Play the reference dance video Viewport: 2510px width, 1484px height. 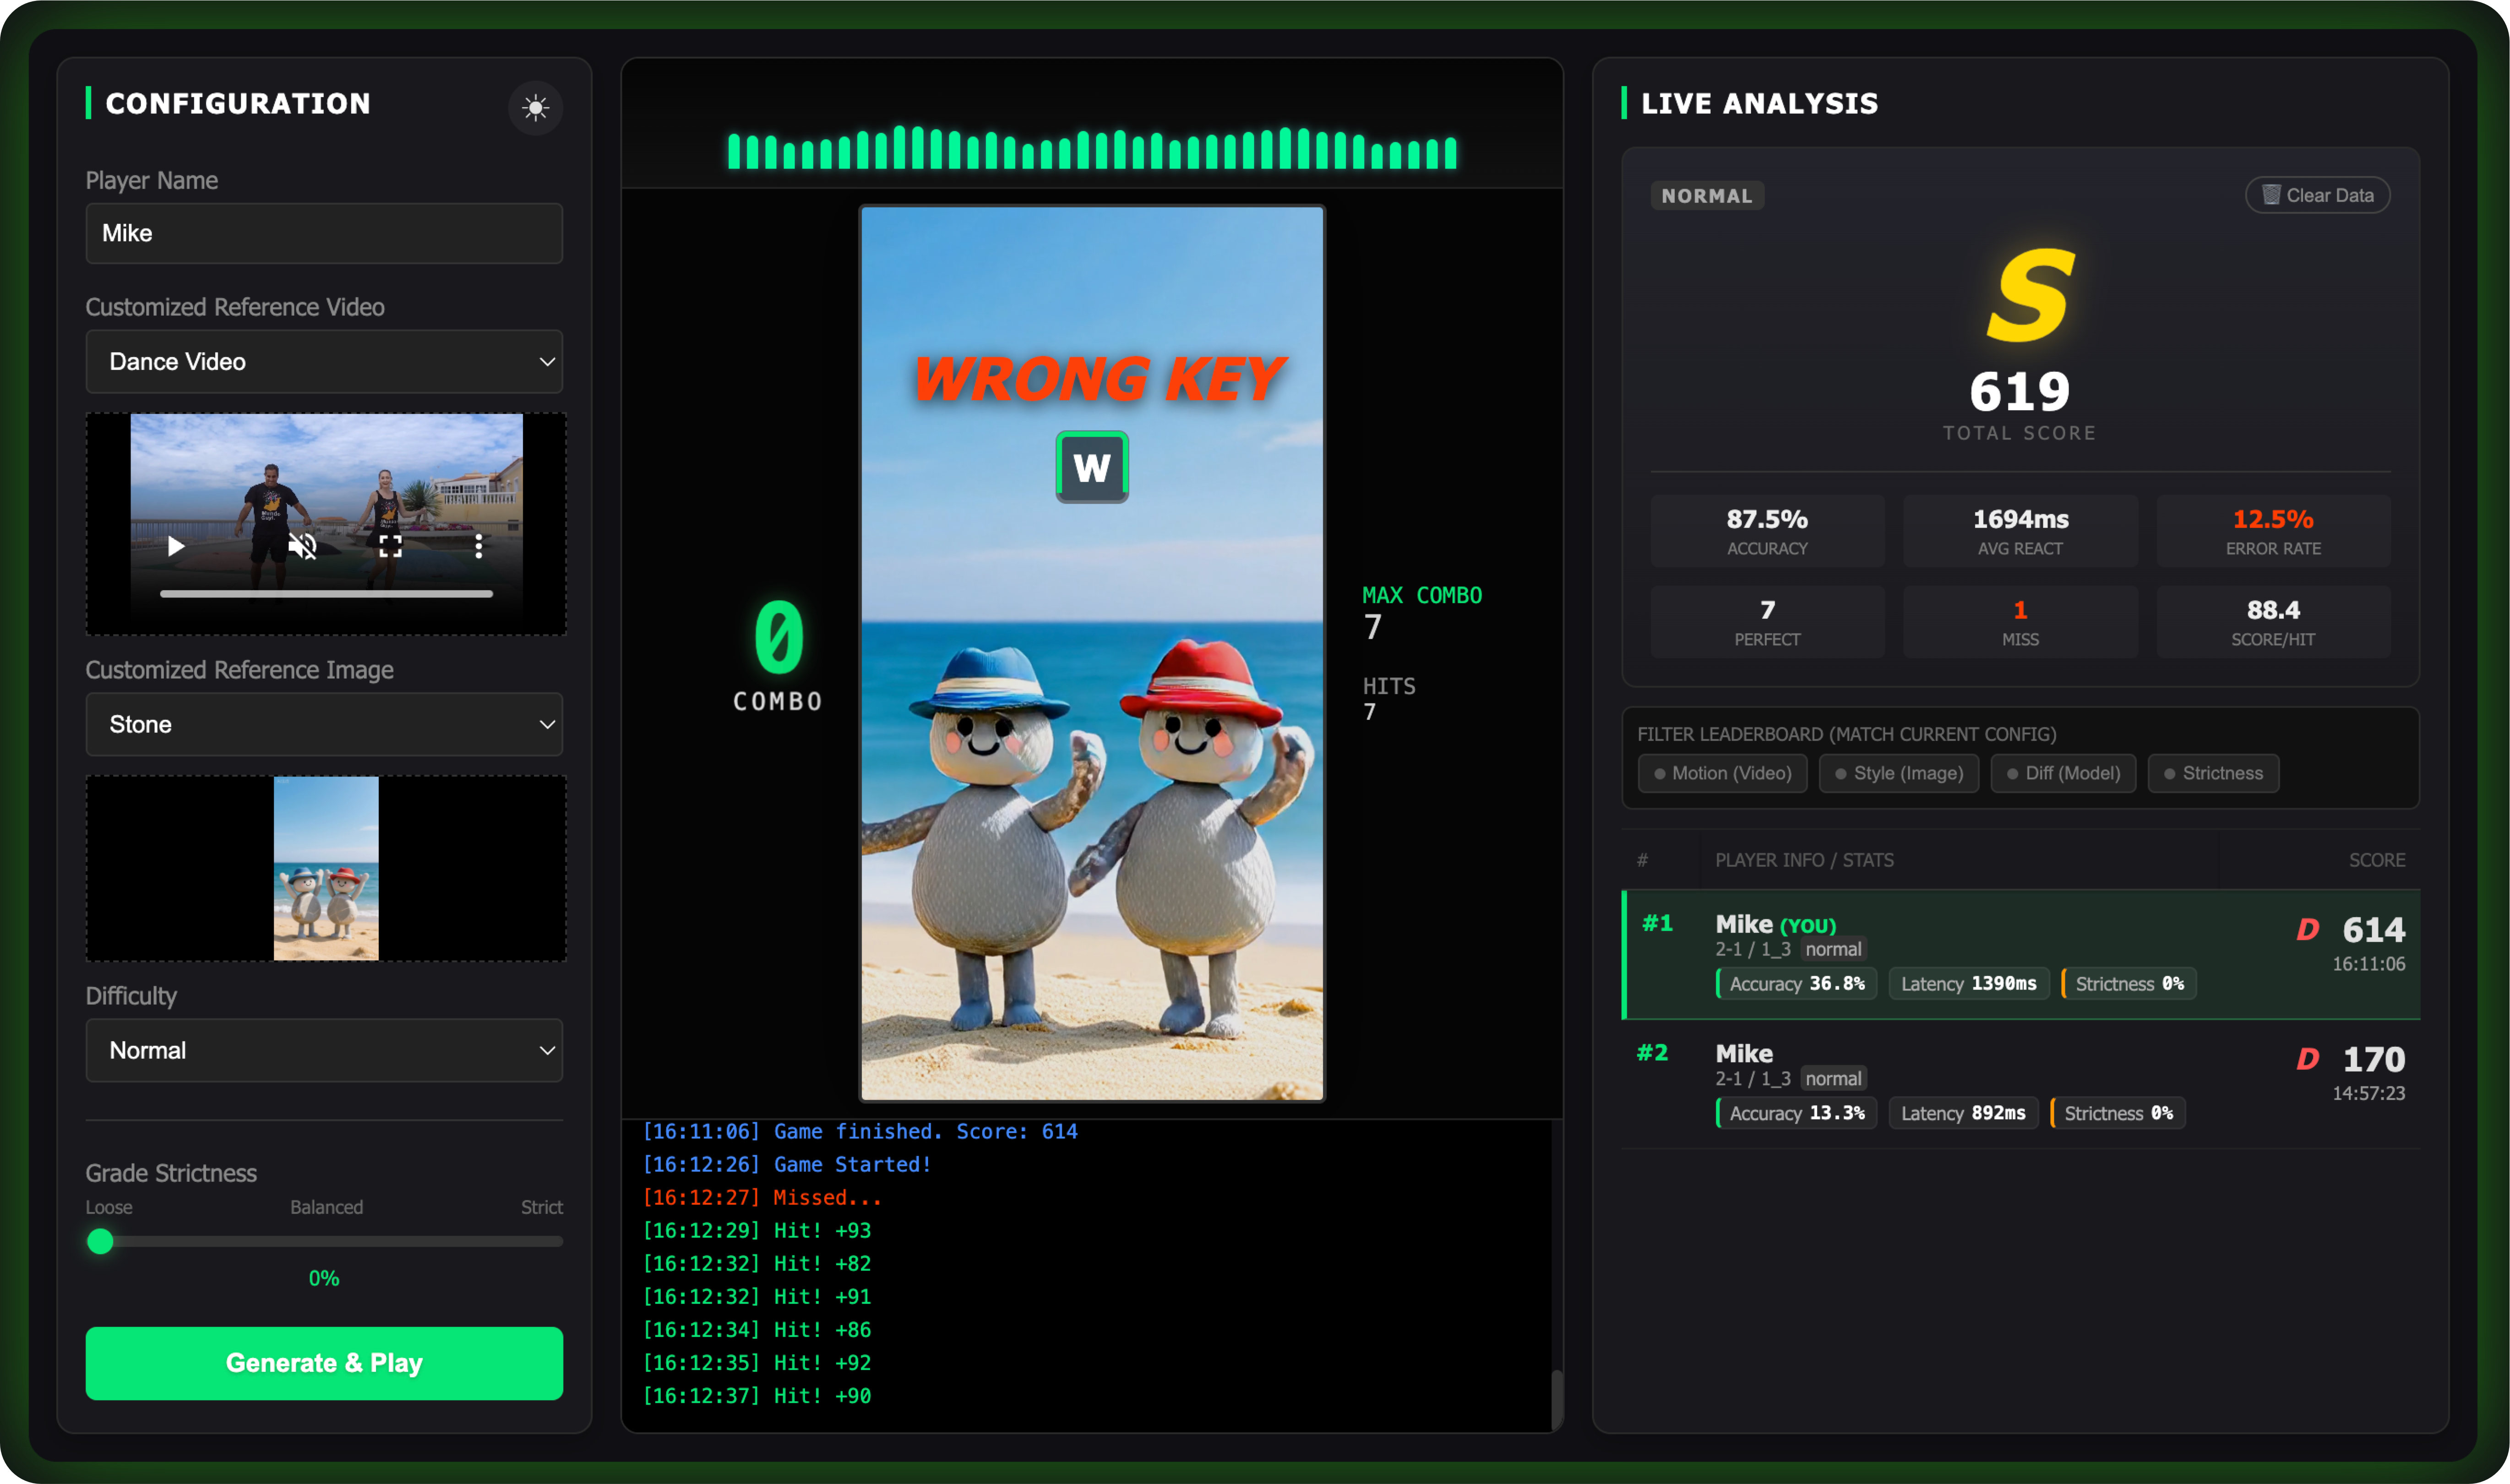coord(176,546)
